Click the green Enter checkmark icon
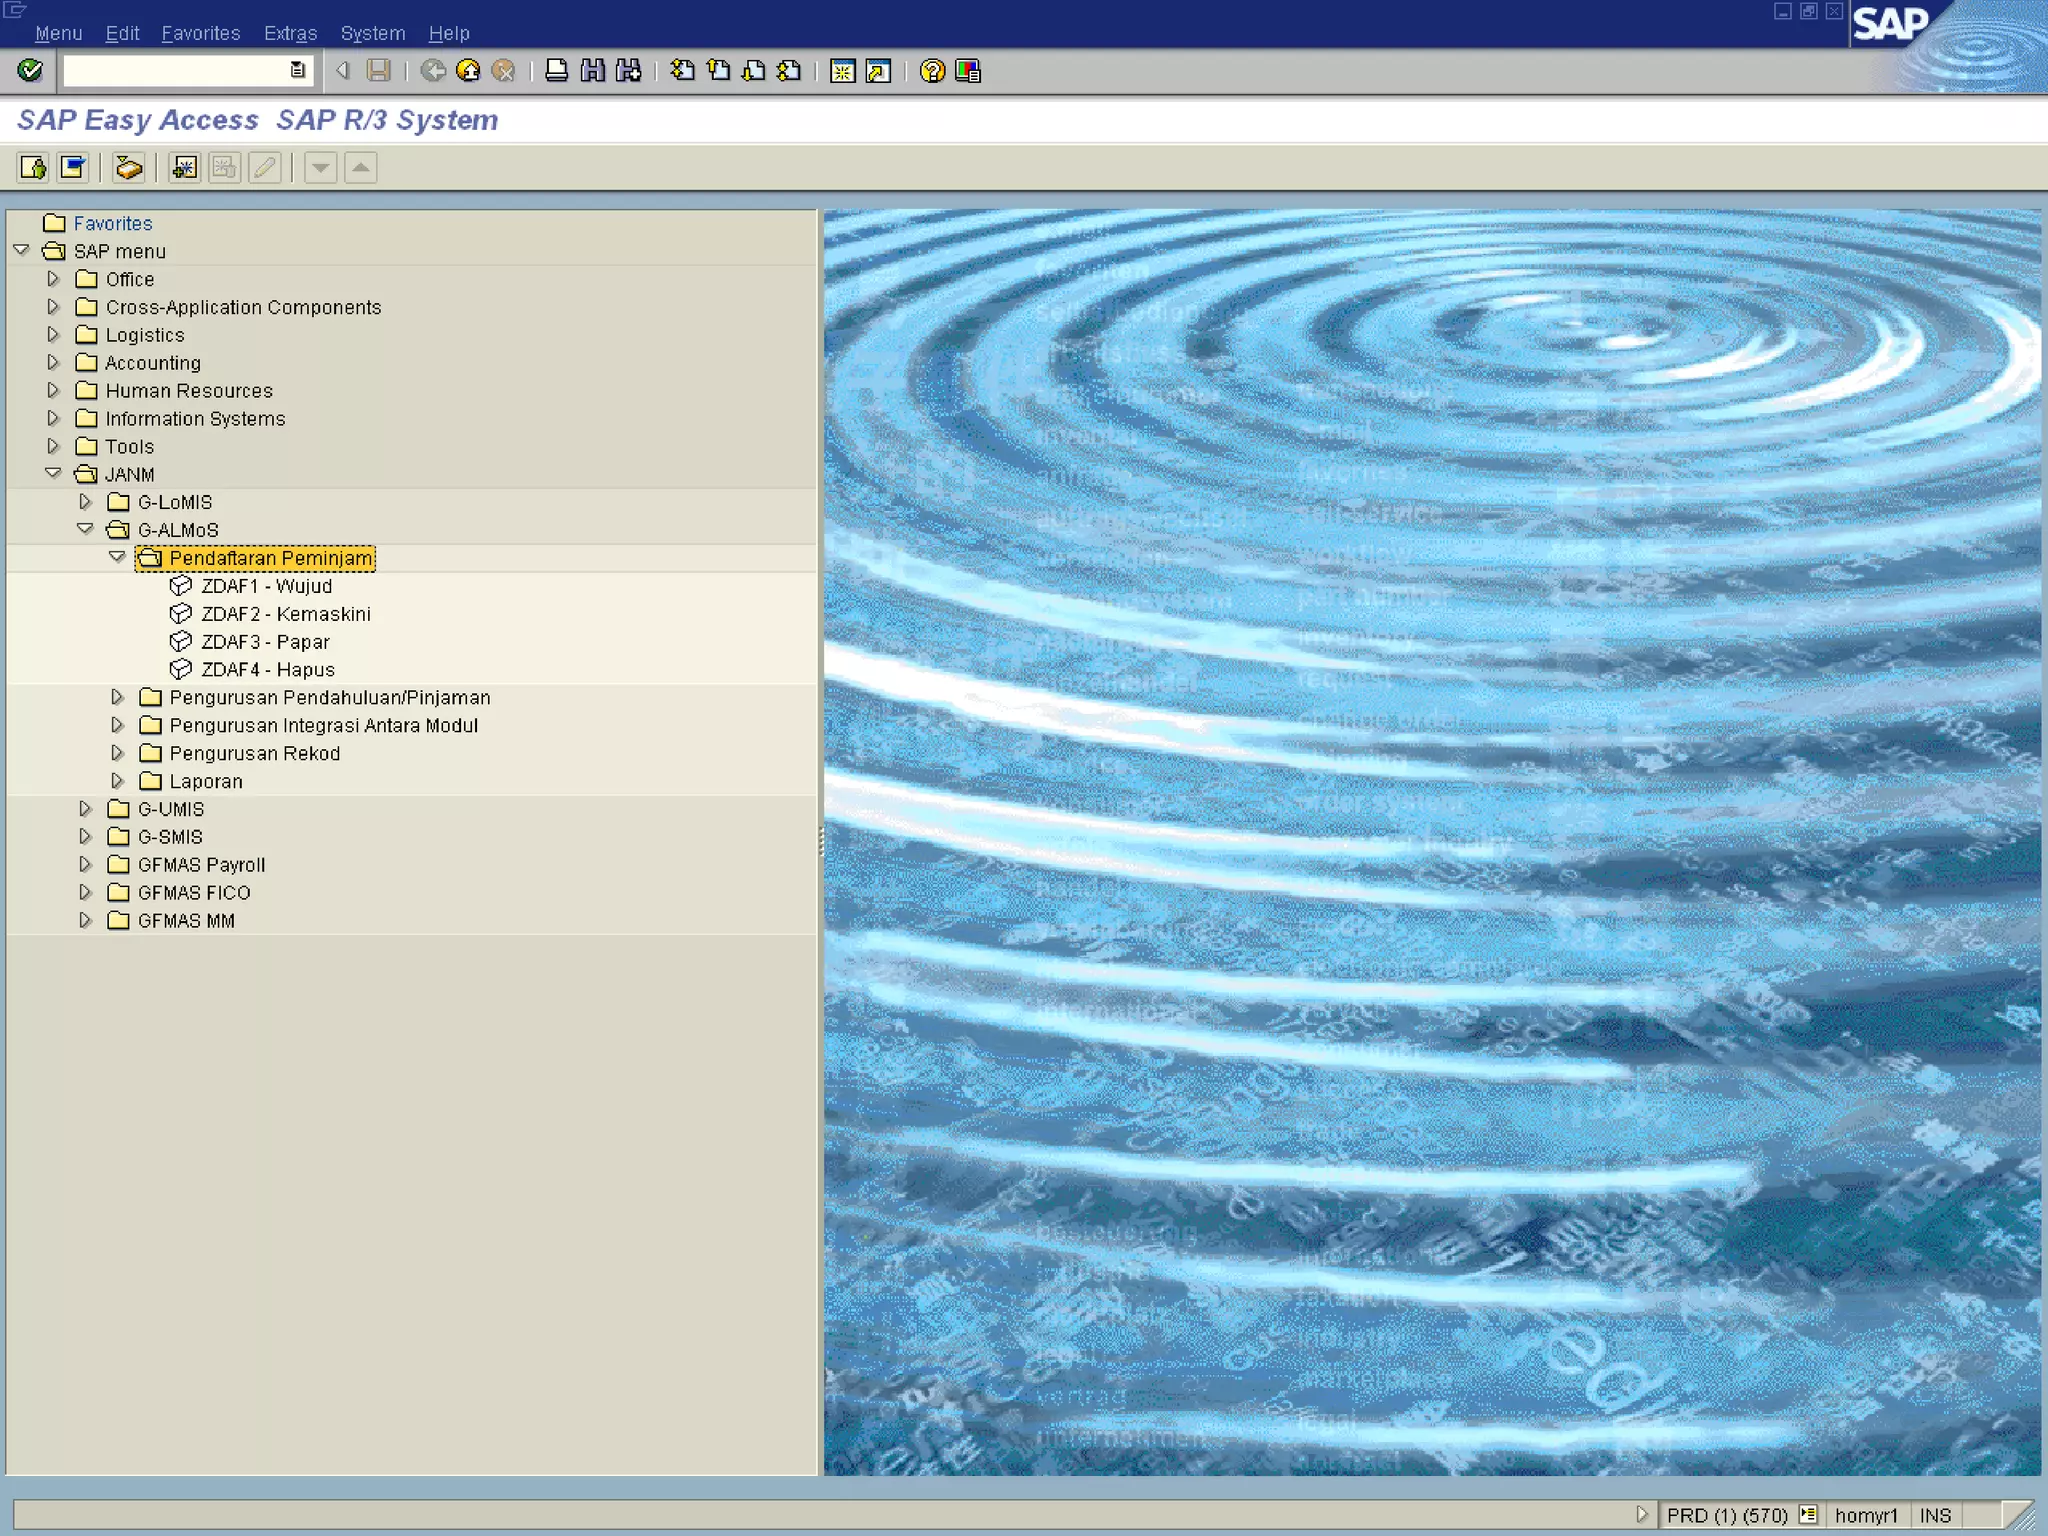The height and width of the screenshot is (1536, 2048). coord(30,70)
